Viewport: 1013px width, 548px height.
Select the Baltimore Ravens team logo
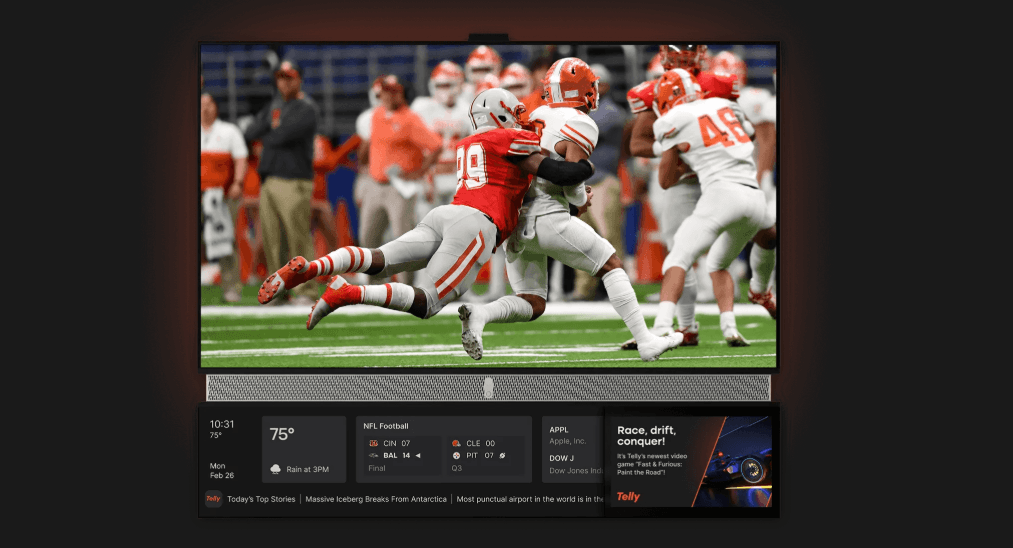click(373, 455)
